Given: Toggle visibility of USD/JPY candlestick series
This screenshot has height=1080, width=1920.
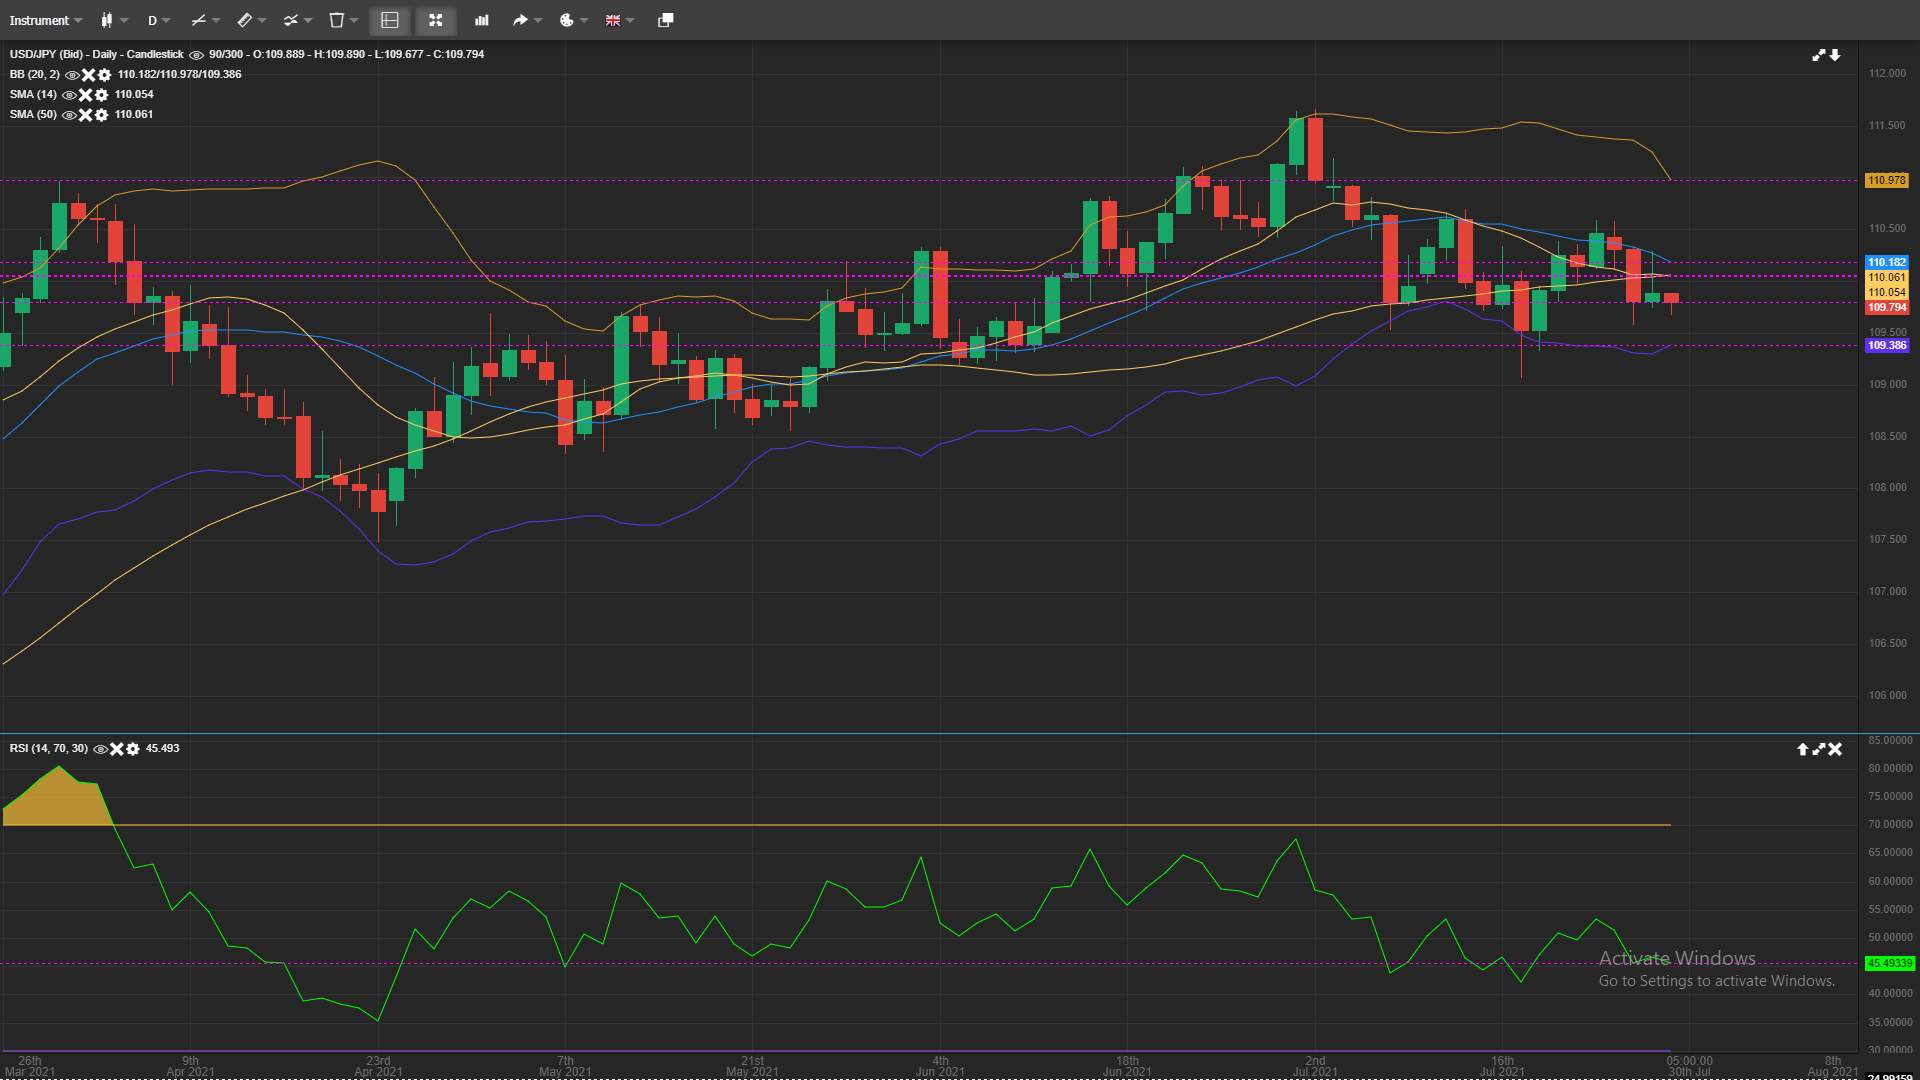Looking at the screenshot, I should (x=196, y=55).
